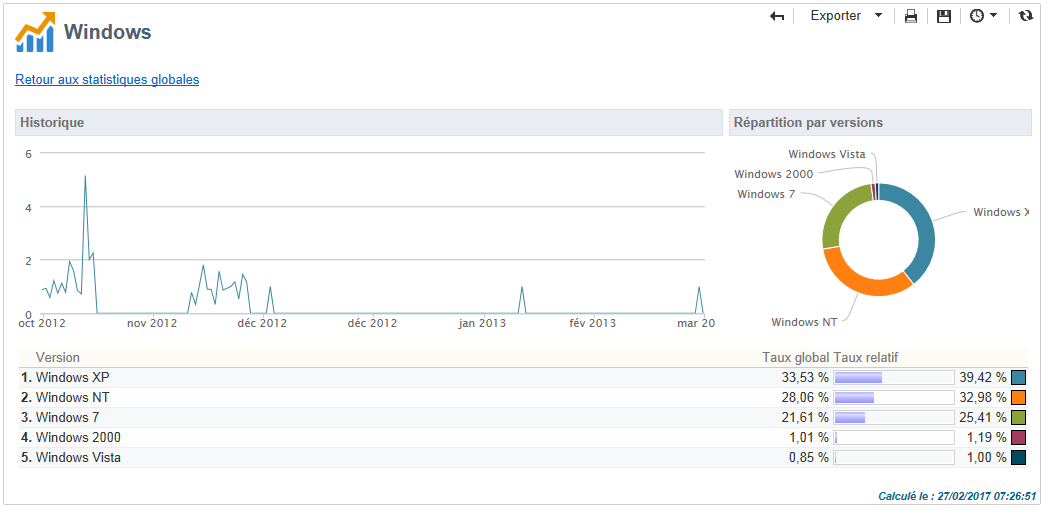1062x526 pixels.
Task: Click the 25,41 % relative rate value
Action: click(982, 418)
